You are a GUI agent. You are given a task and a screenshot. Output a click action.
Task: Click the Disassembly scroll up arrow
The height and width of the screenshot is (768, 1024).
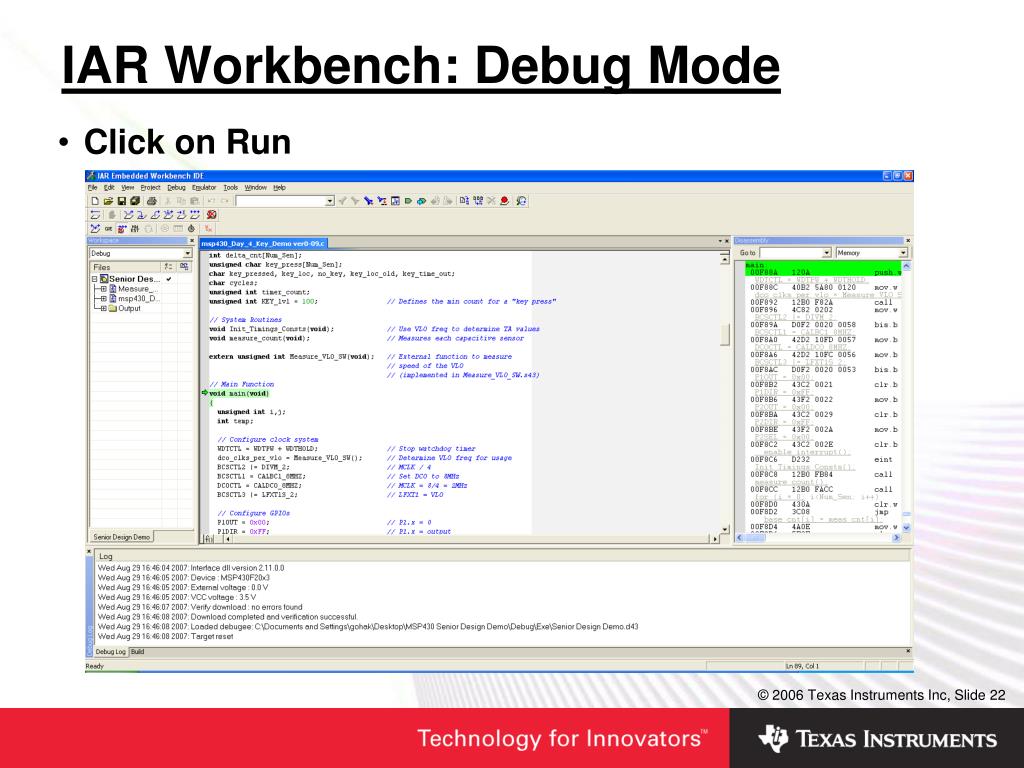tap(906, 266)
